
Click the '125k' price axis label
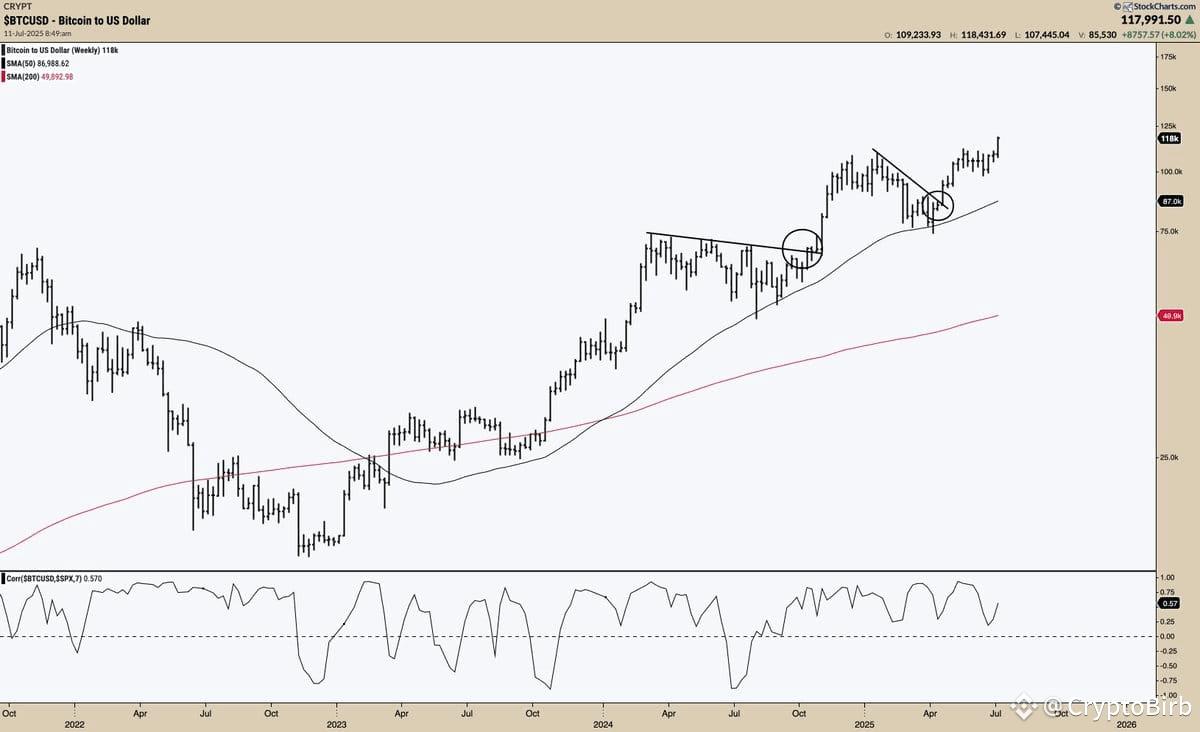pos(1168,126)
